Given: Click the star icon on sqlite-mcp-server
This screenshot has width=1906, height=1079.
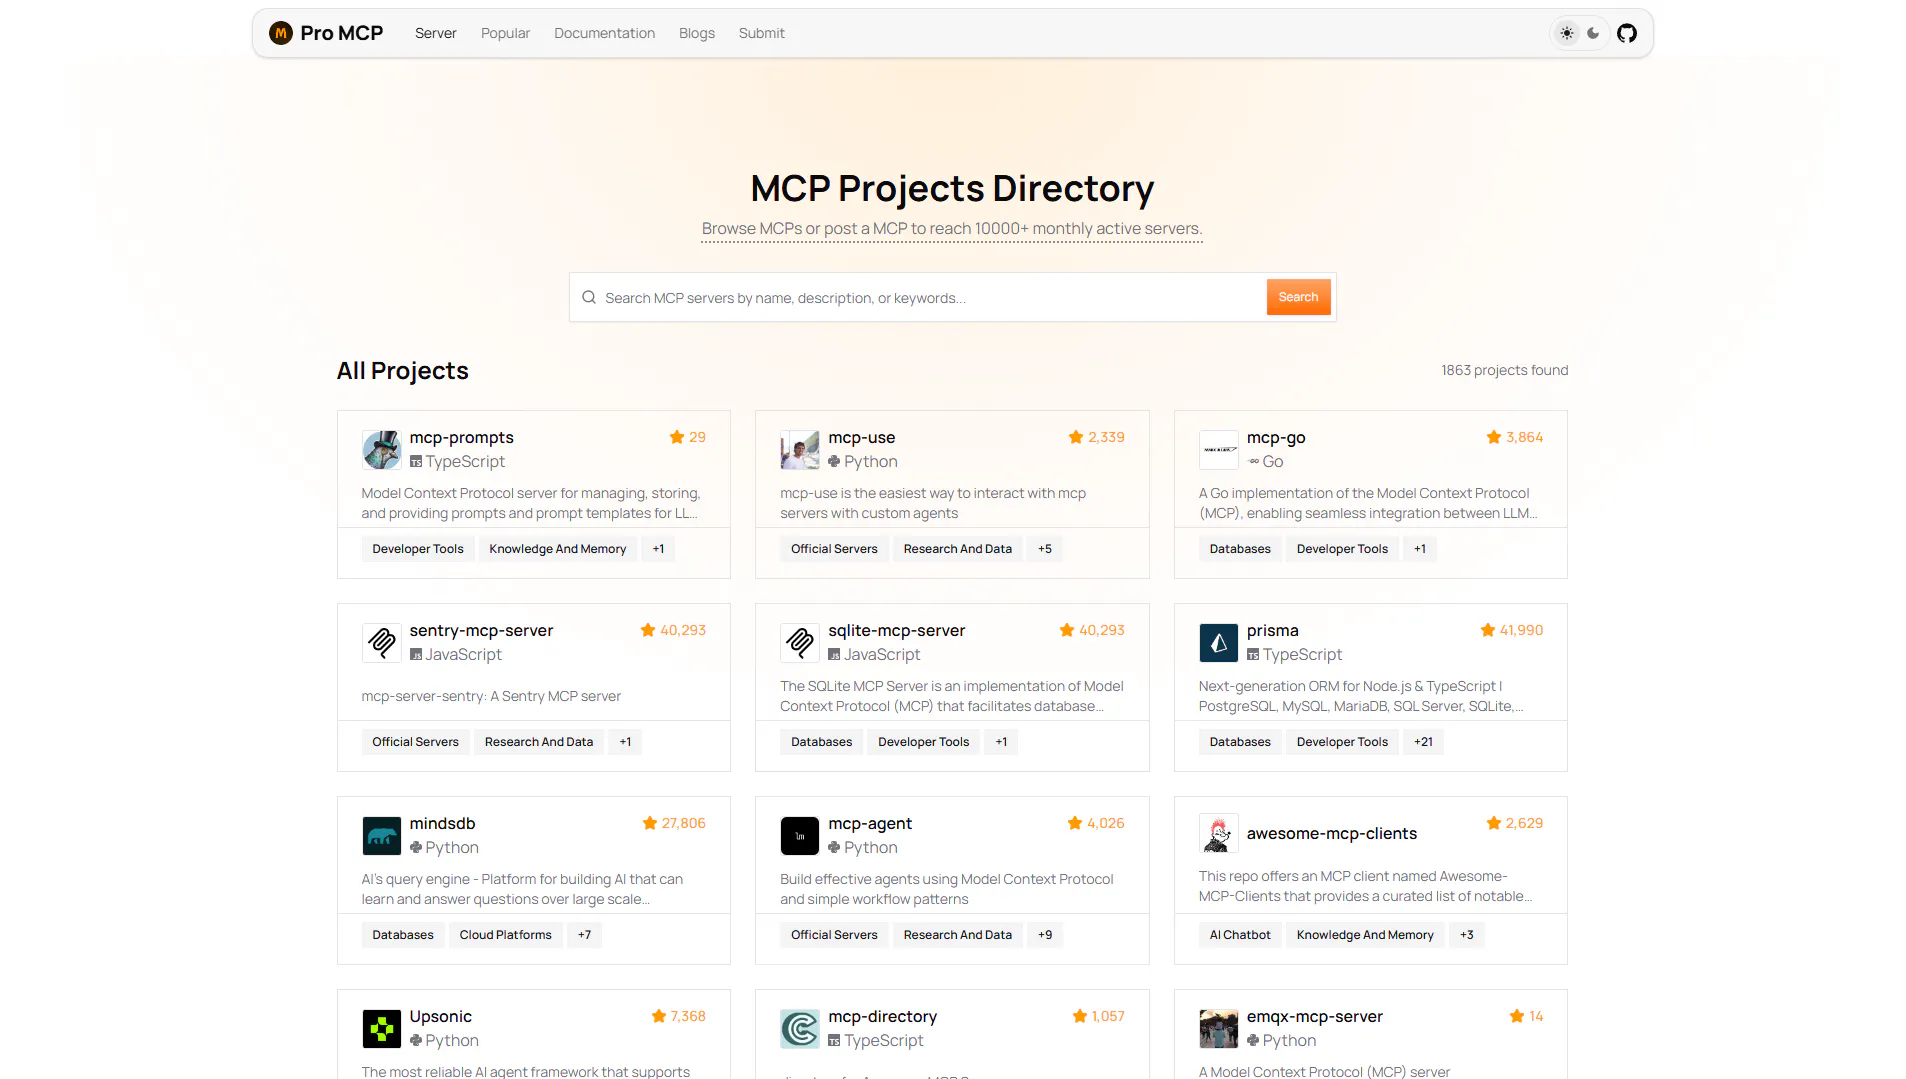Looking at the screenshot, I should [1067, 630].
